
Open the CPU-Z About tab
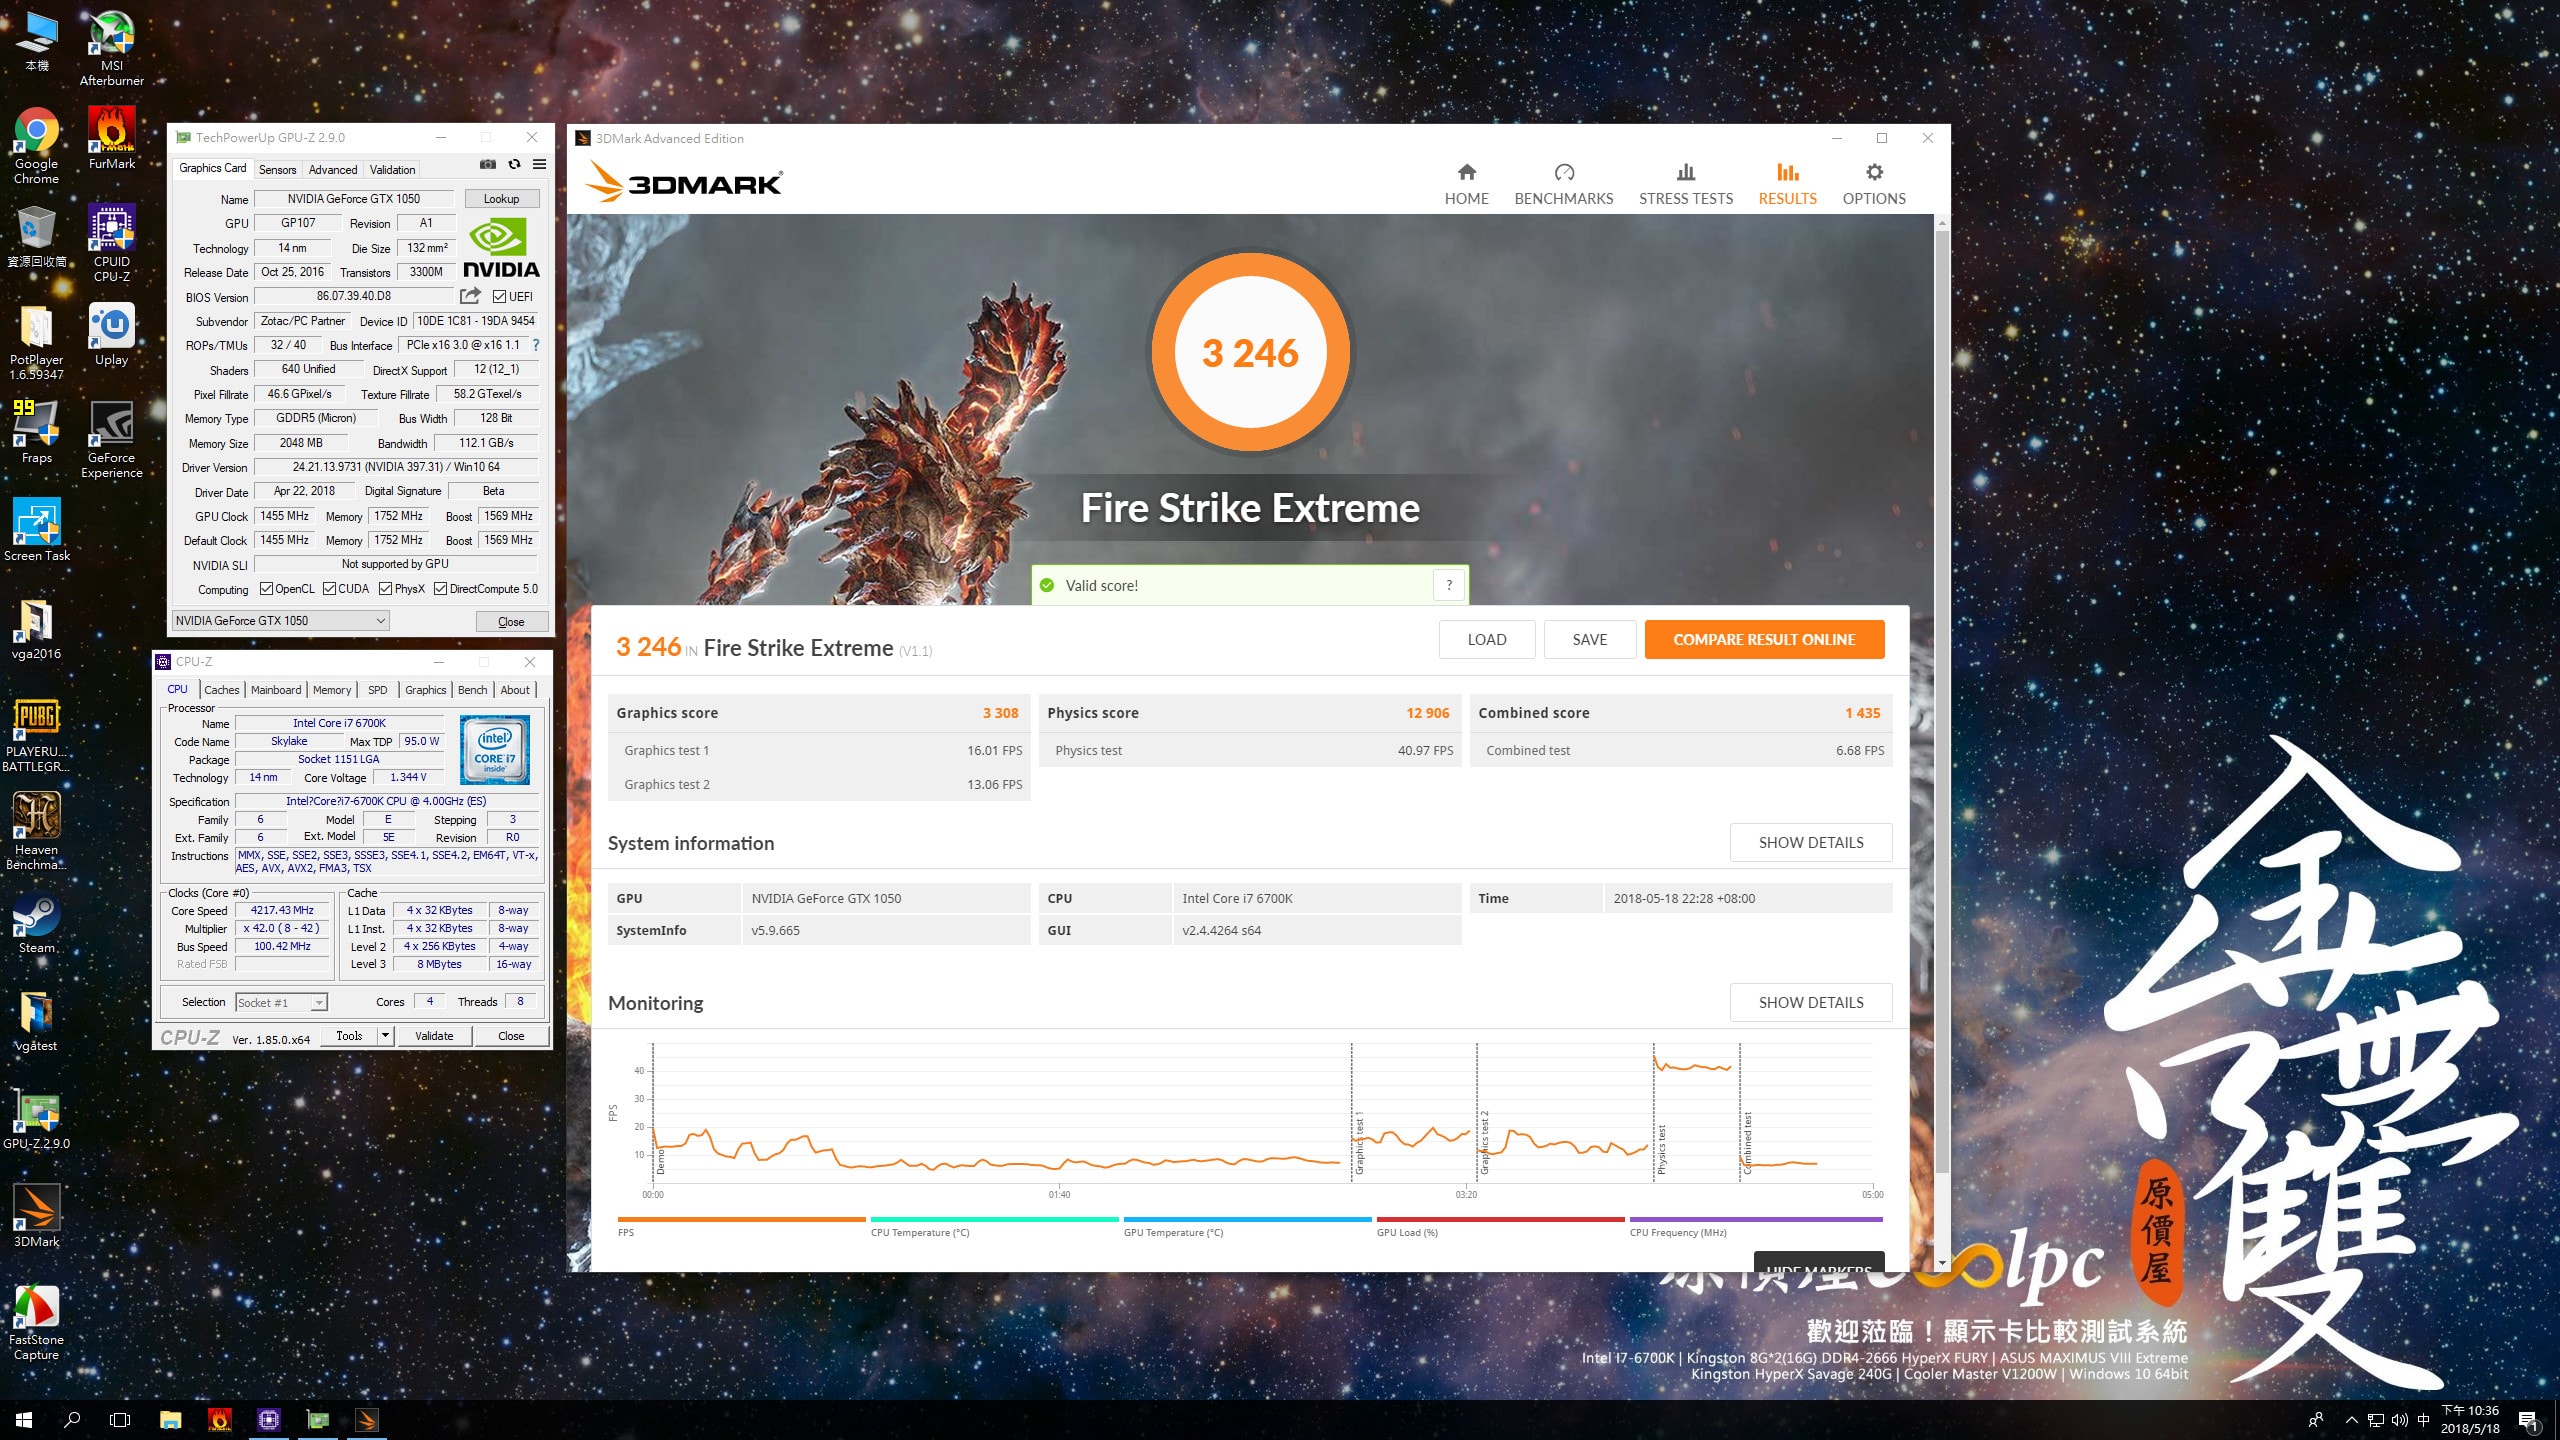pos(515,690)
